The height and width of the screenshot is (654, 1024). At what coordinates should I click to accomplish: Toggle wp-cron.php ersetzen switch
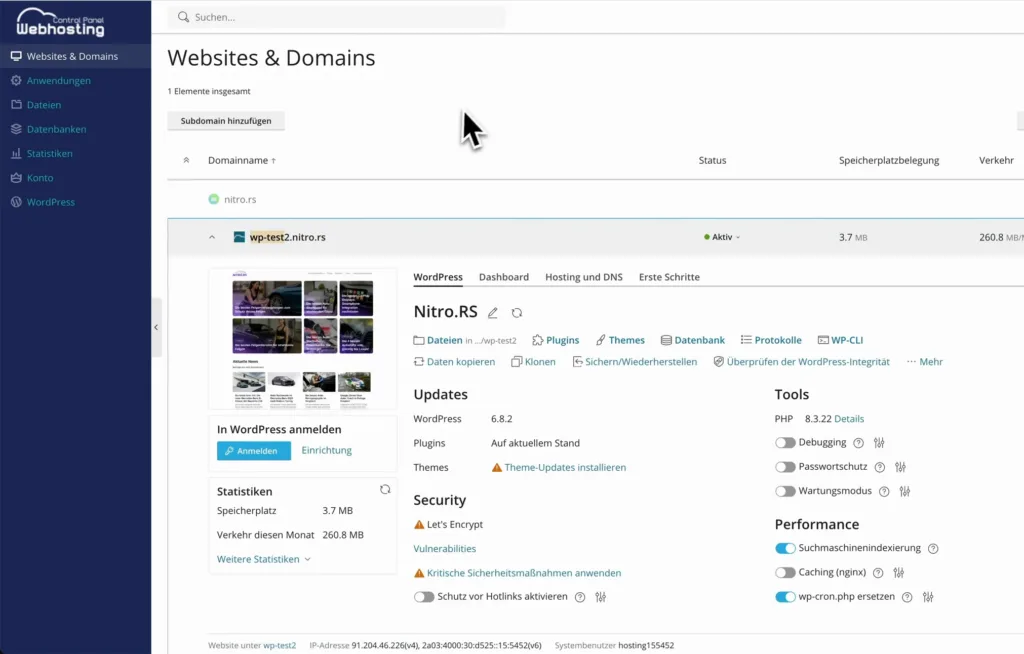(x=785, y=597)
